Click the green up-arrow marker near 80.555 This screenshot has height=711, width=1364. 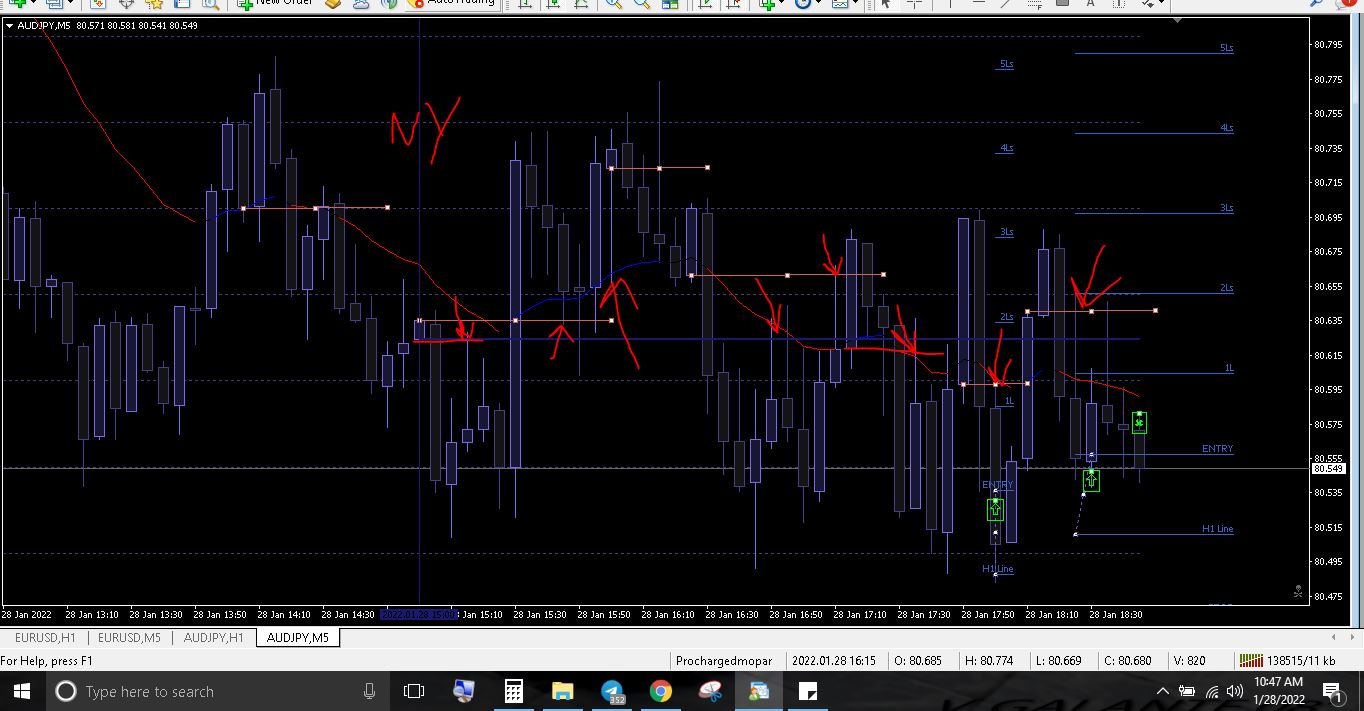point(1091,481)
